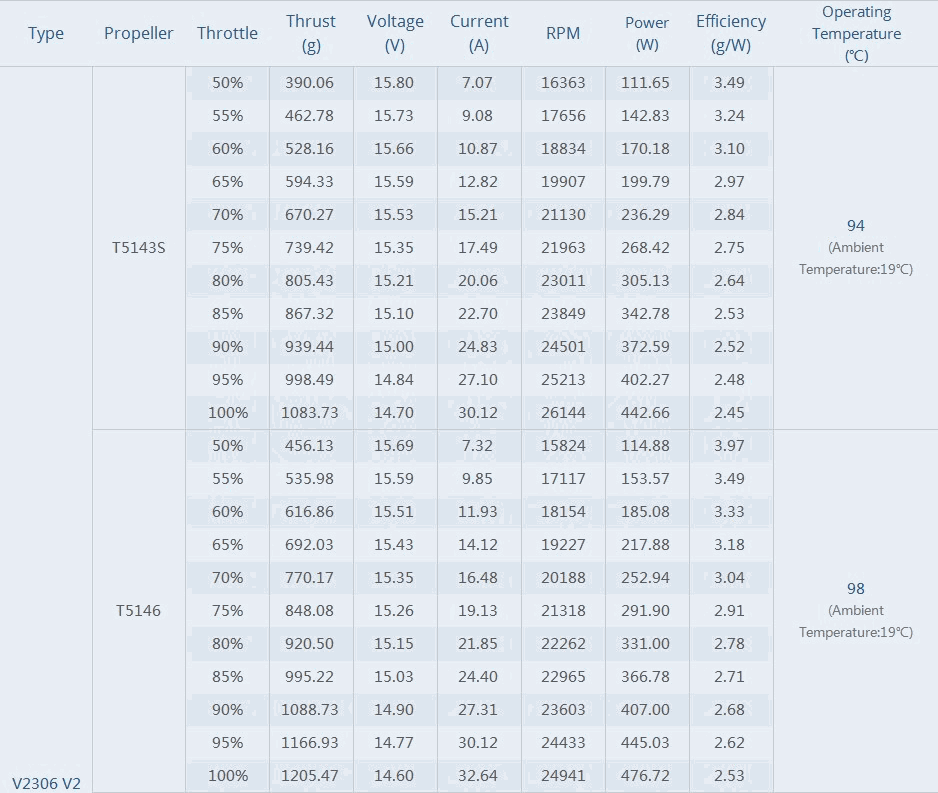The image size is (938, 793).
Task: Click the Thrust (g) column header
Action: tap(310, 33)
